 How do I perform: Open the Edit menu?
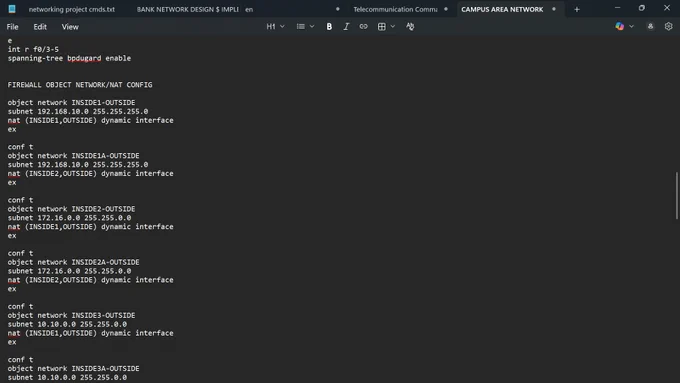pos(40,27)
